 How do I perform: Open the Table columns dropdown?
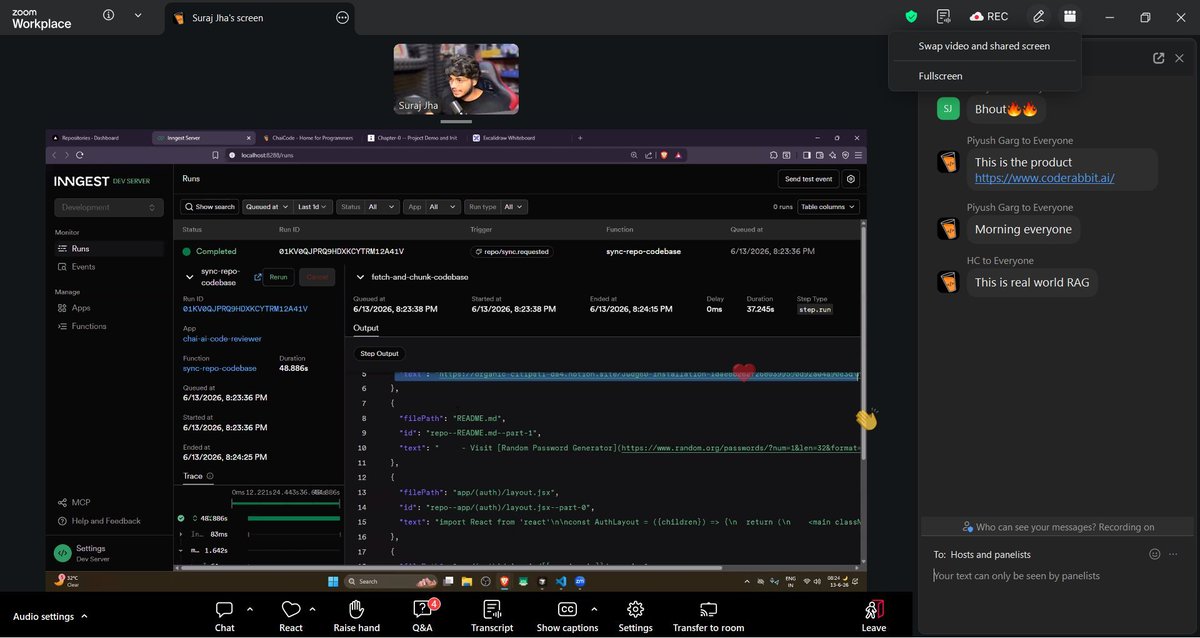tap(828, 207)
